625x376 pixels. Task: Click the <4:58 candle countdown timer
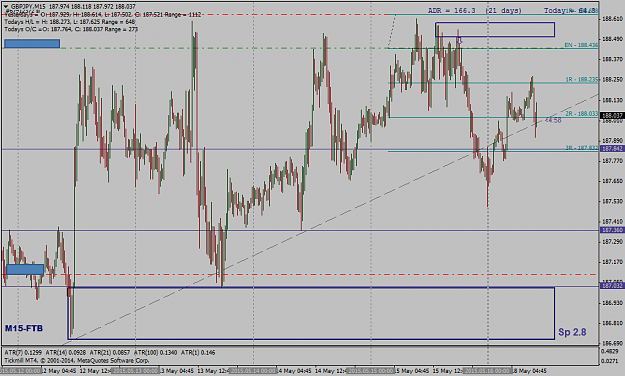pyautogui.click(x=553, y=120)
